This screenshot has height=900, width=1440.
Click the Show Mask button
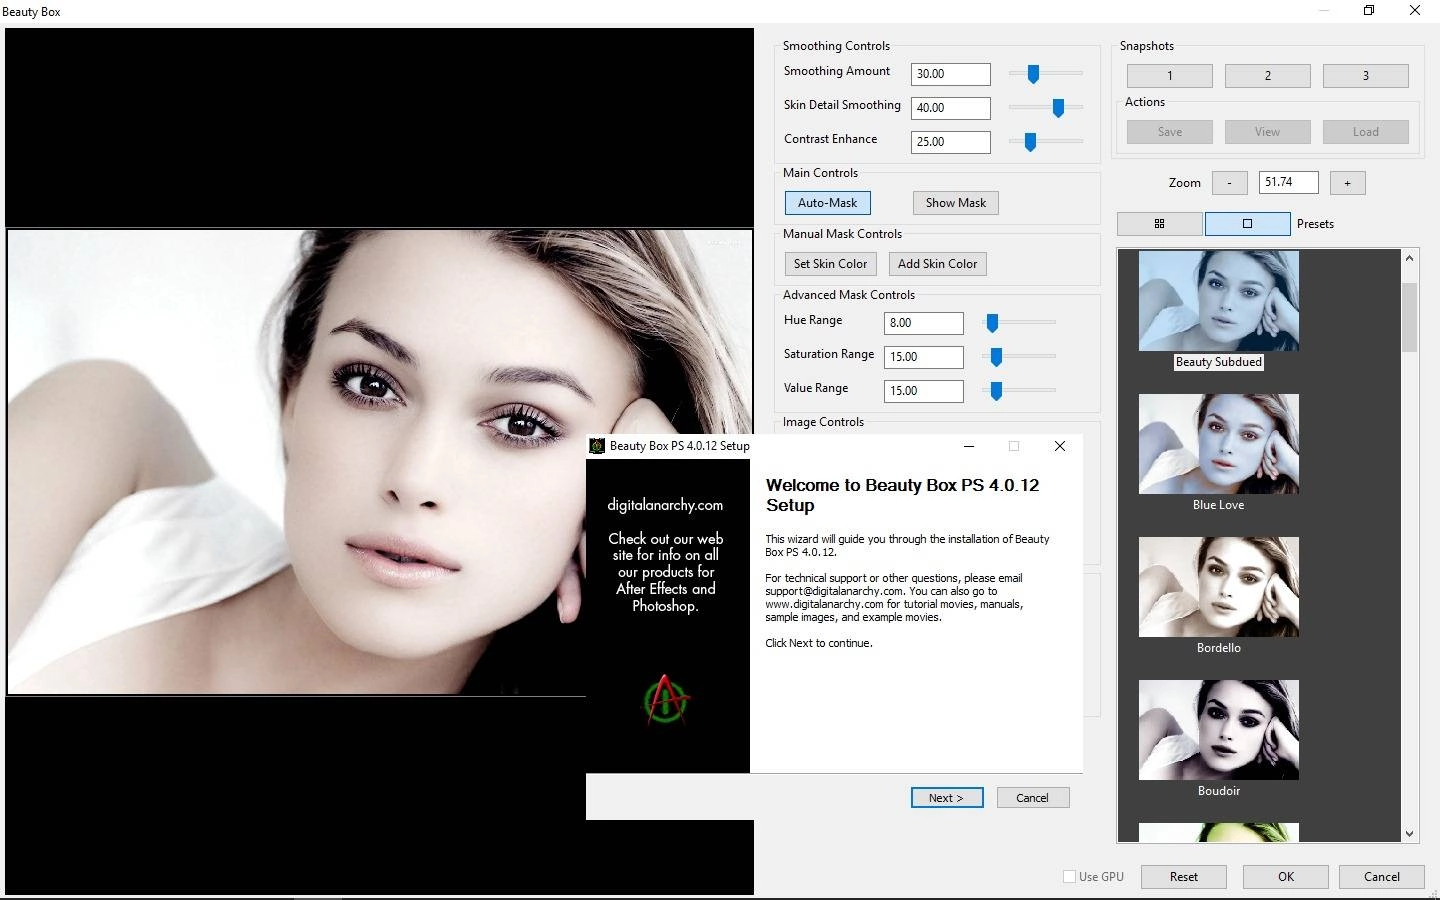(955, 203)
